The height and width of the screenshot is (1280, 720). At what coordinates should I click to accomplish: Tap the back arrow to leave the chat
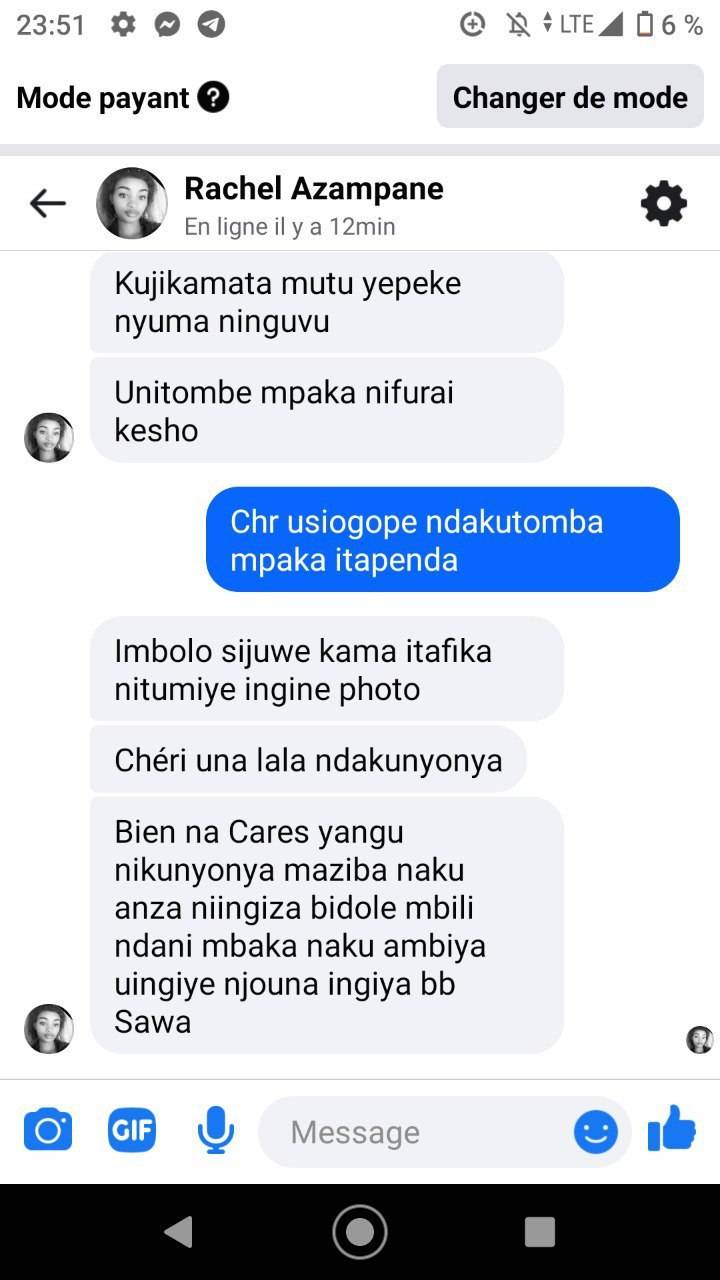47,204
